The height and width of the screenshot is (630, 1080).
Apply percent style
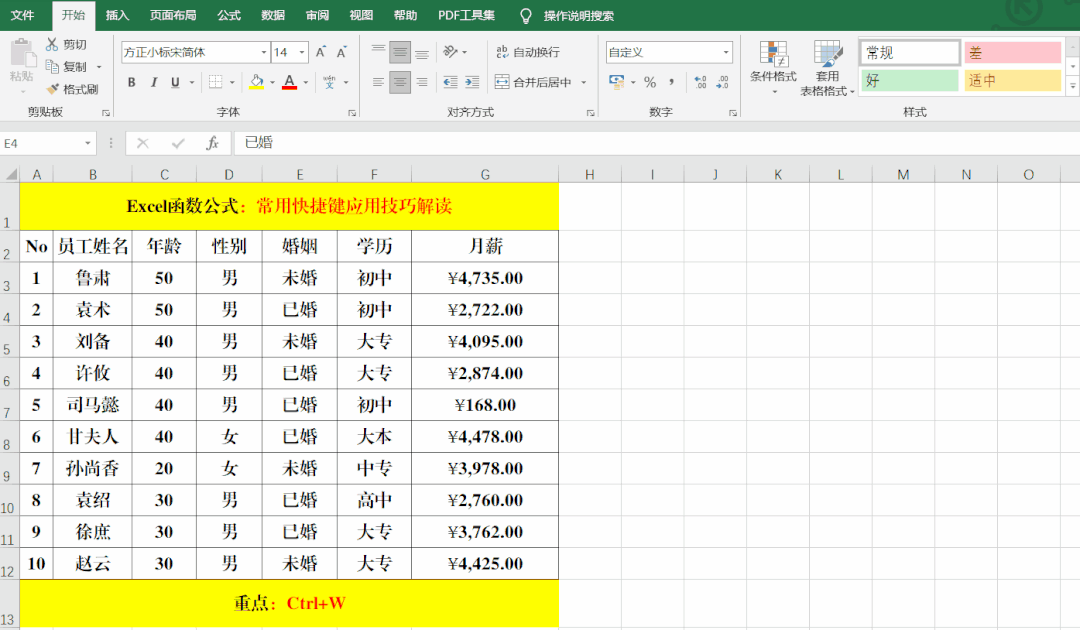[x=650, y=82]
